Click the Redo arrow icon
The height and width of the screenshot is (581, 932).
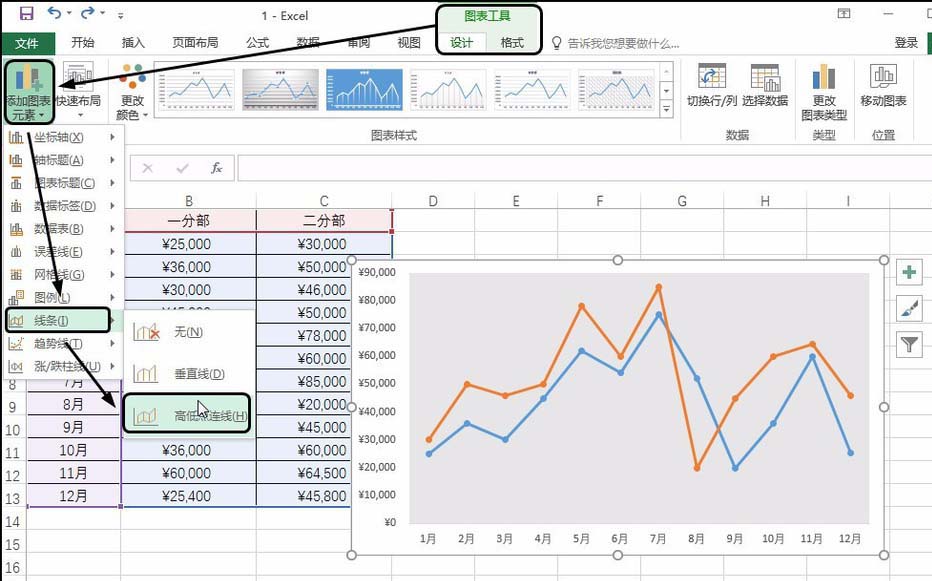[87, 13]
